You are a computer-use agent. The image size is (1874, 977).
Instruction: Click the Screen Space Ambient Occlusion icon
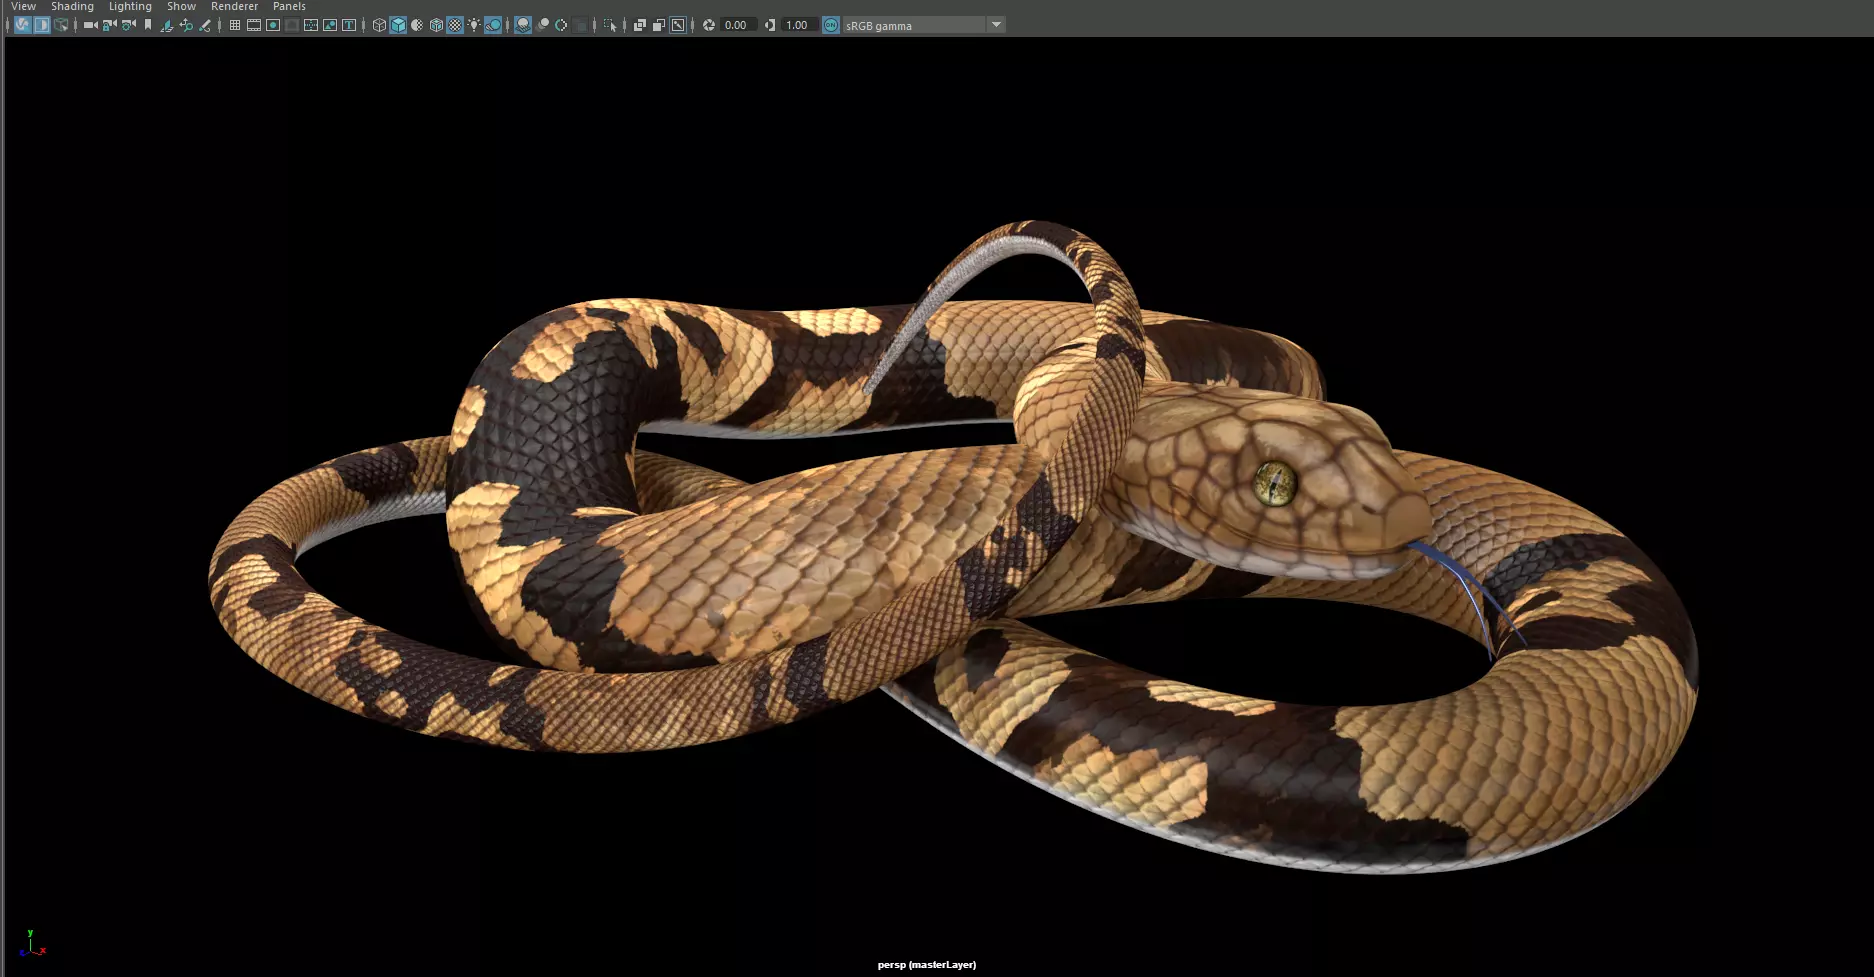522,25
